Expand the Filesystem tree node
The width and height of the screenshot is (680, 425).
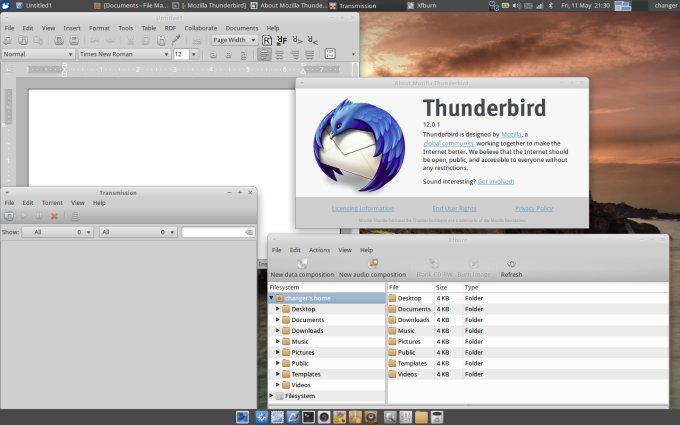(272, 396)
